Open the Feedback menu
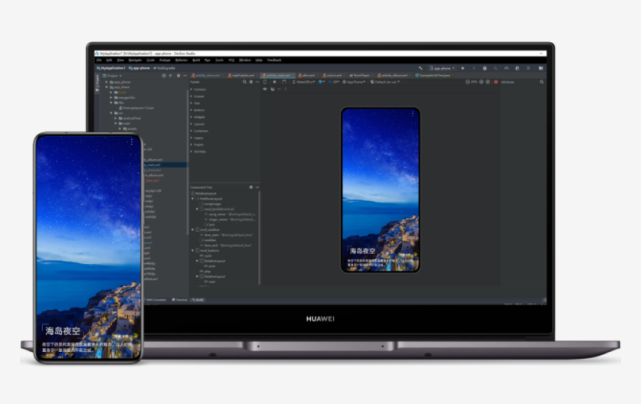Image resolution: width=641 pixels, height=404 pixels. tap(274, 60)
